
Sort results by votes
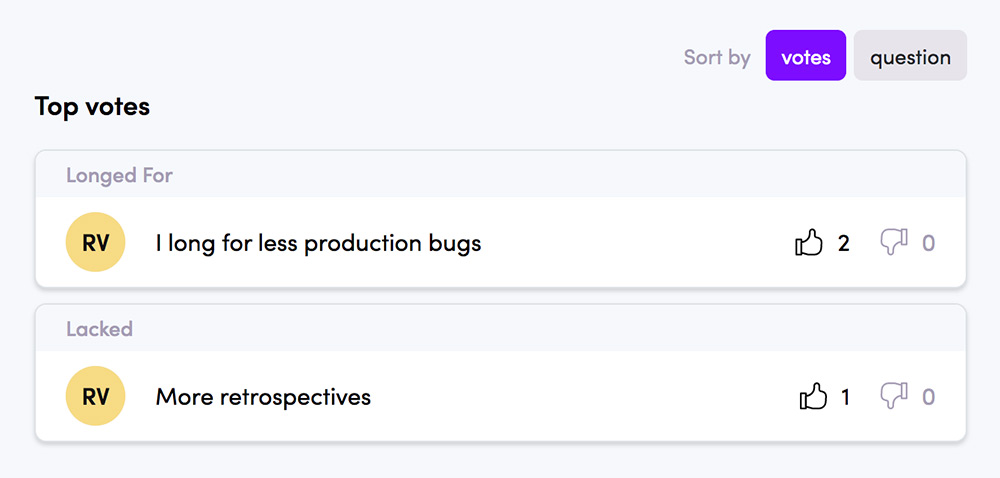(805, 55)
